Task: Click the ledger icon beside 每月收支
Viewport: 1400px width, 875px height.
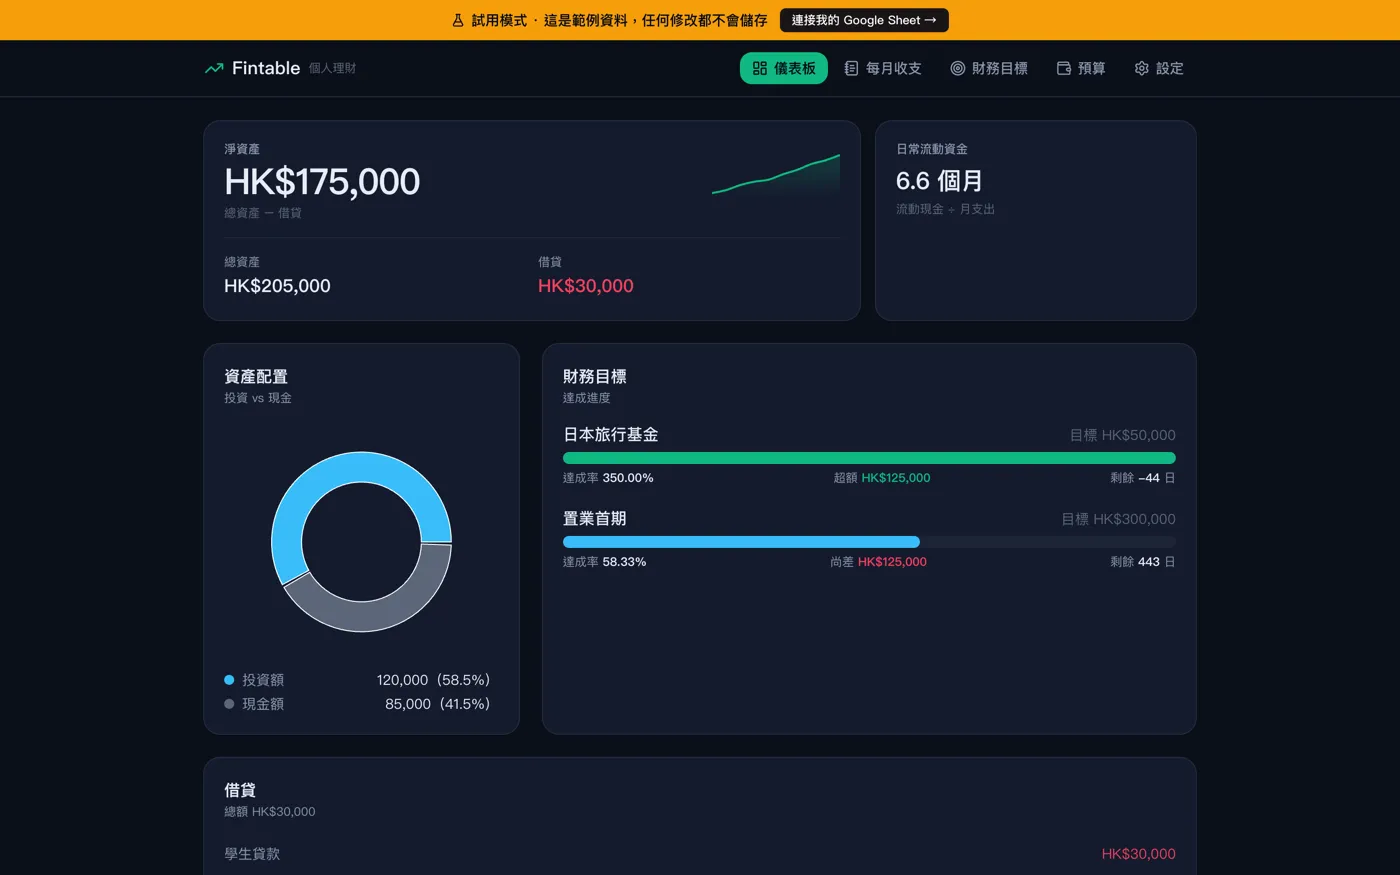Action: tap(851, 68)
